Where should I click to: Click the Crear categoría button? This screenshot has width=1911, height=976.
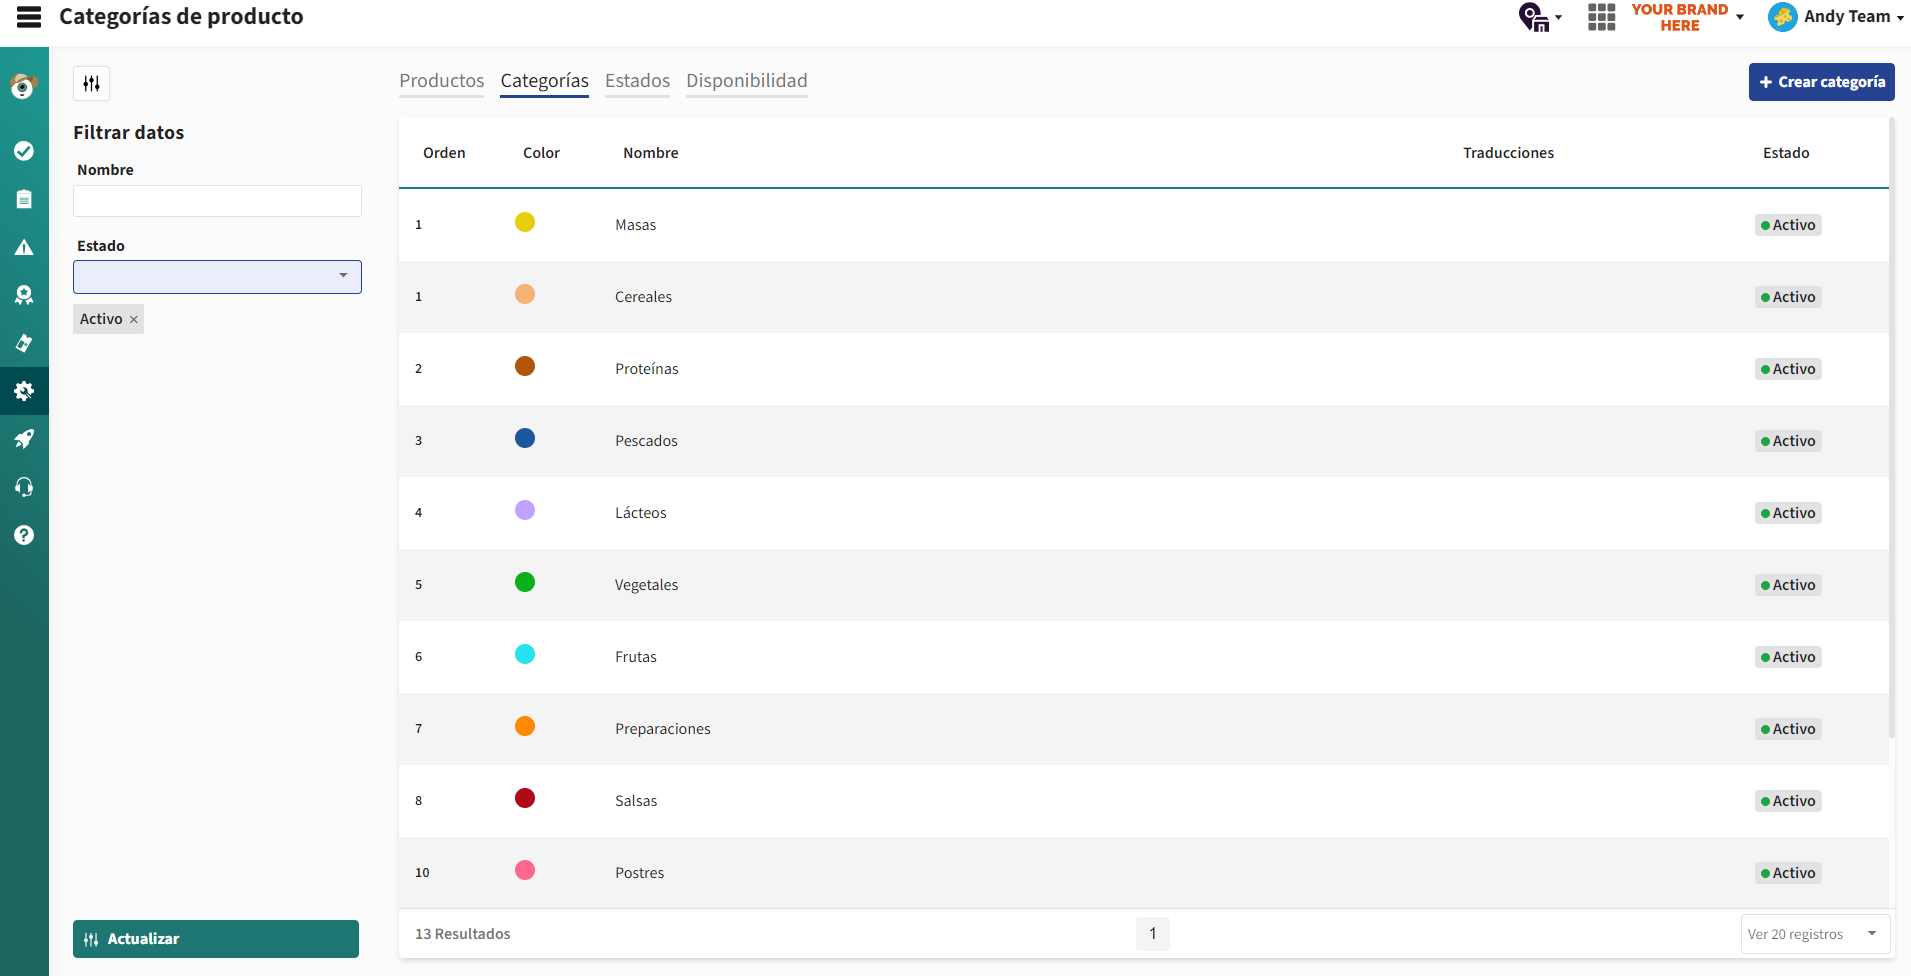click(1821, 82)
